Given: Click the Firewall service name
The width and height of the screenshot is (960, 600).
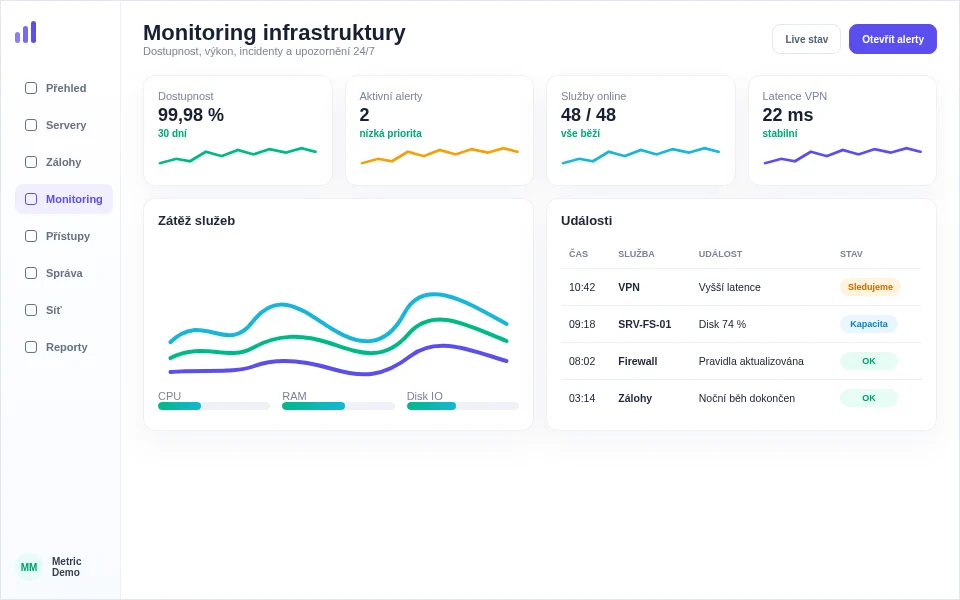Looking at the screenshot, I should [x=637, y=361].
